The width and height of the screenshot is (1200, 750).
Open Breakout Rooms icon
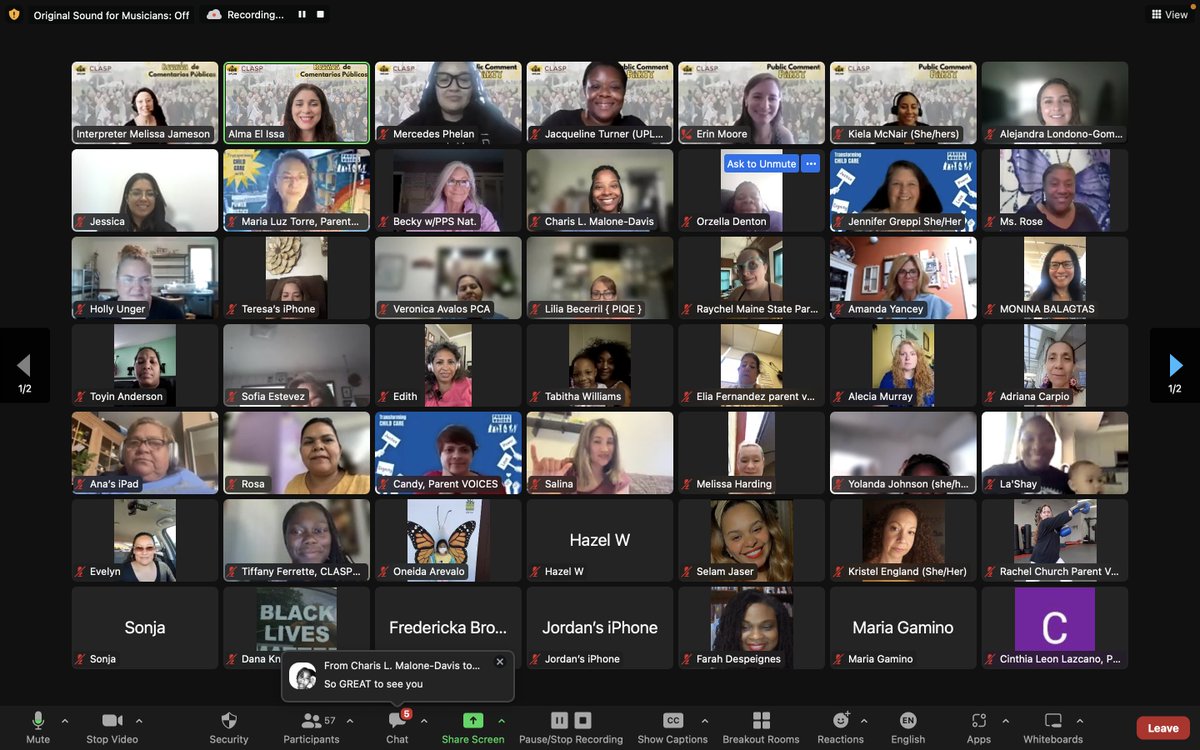[760, 720]
